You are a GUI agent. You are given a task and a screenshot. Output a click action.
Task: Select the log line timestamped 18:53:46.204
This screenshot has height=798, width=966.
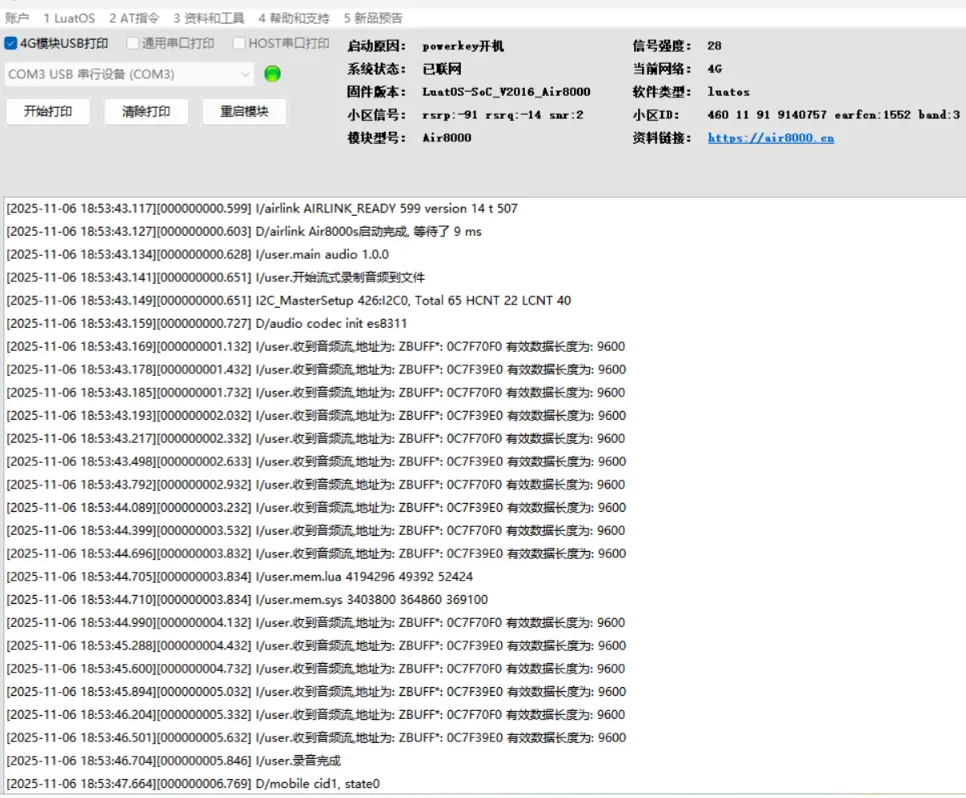click(316, 715)
